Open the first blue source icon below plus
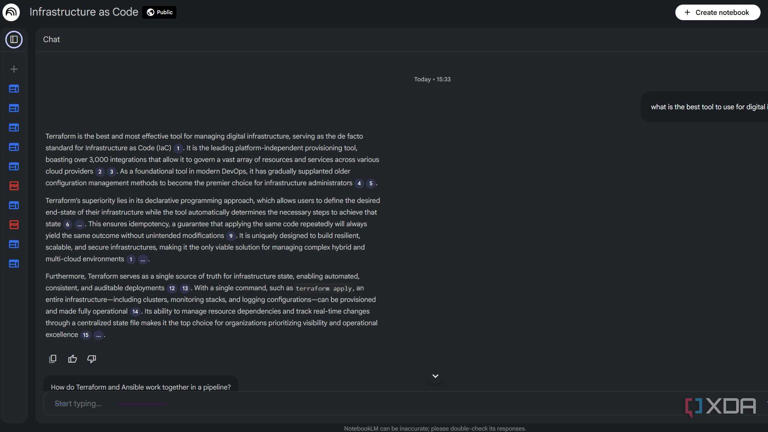Viewport: 768px width, 432px height. click(x=14, y=89)
